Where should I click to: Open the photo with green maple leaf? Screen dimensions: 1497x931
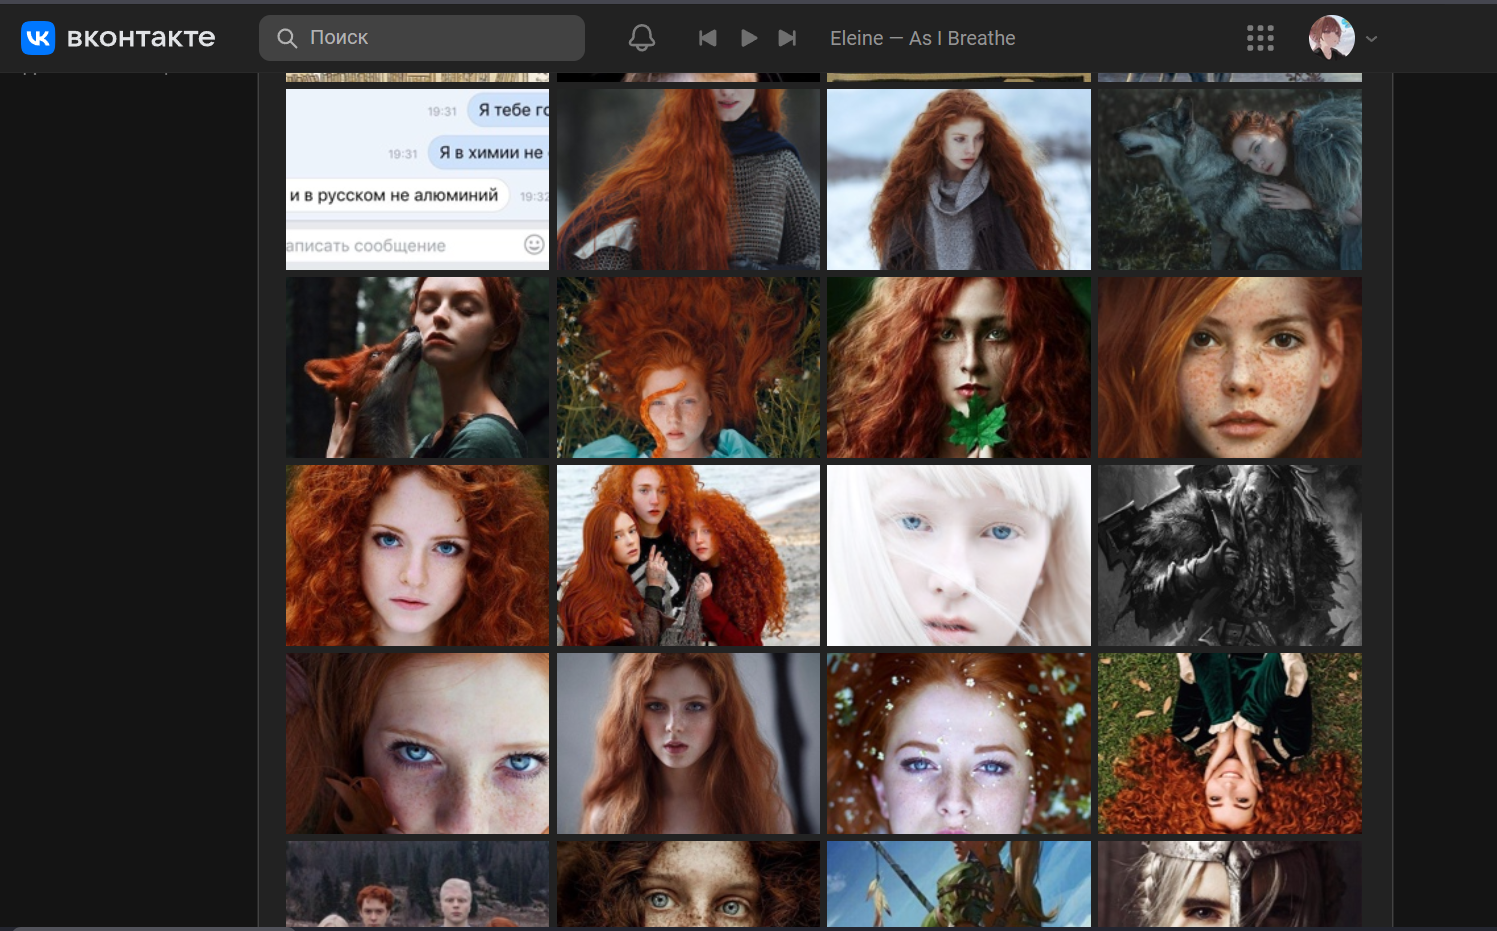point(958,367)
